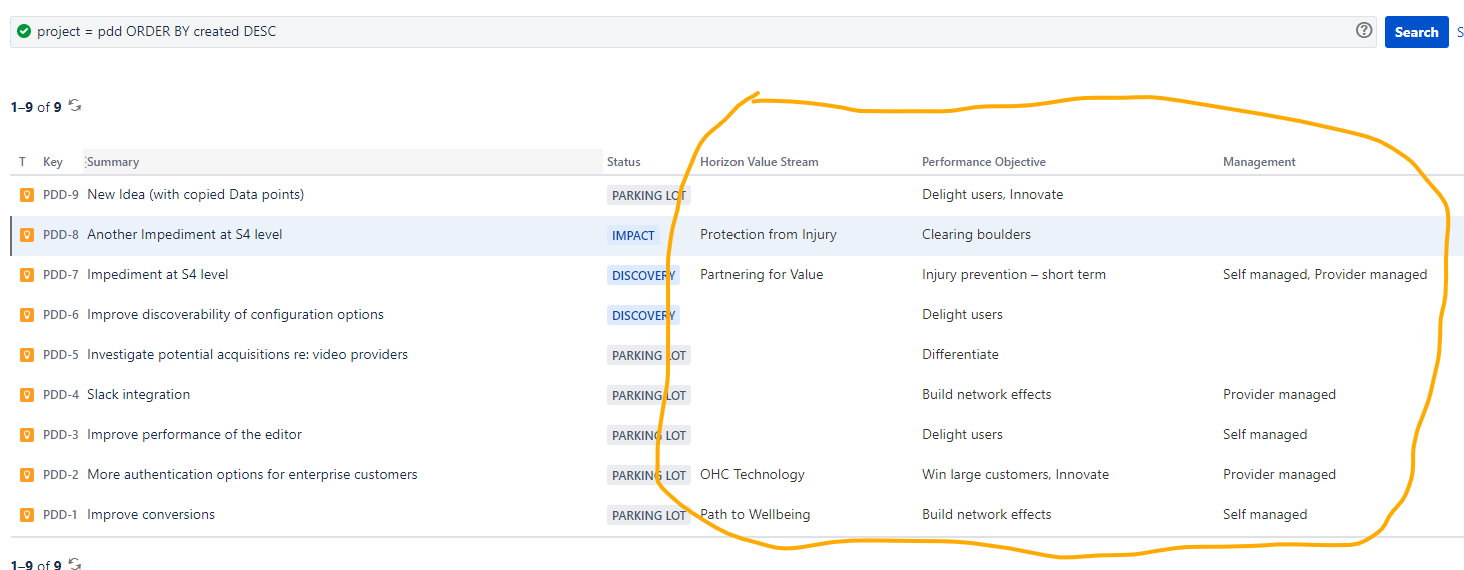1464x570 pixels.
Task: Click 'Delight users, Innovate' objective cell
Action: click(992, 195)
